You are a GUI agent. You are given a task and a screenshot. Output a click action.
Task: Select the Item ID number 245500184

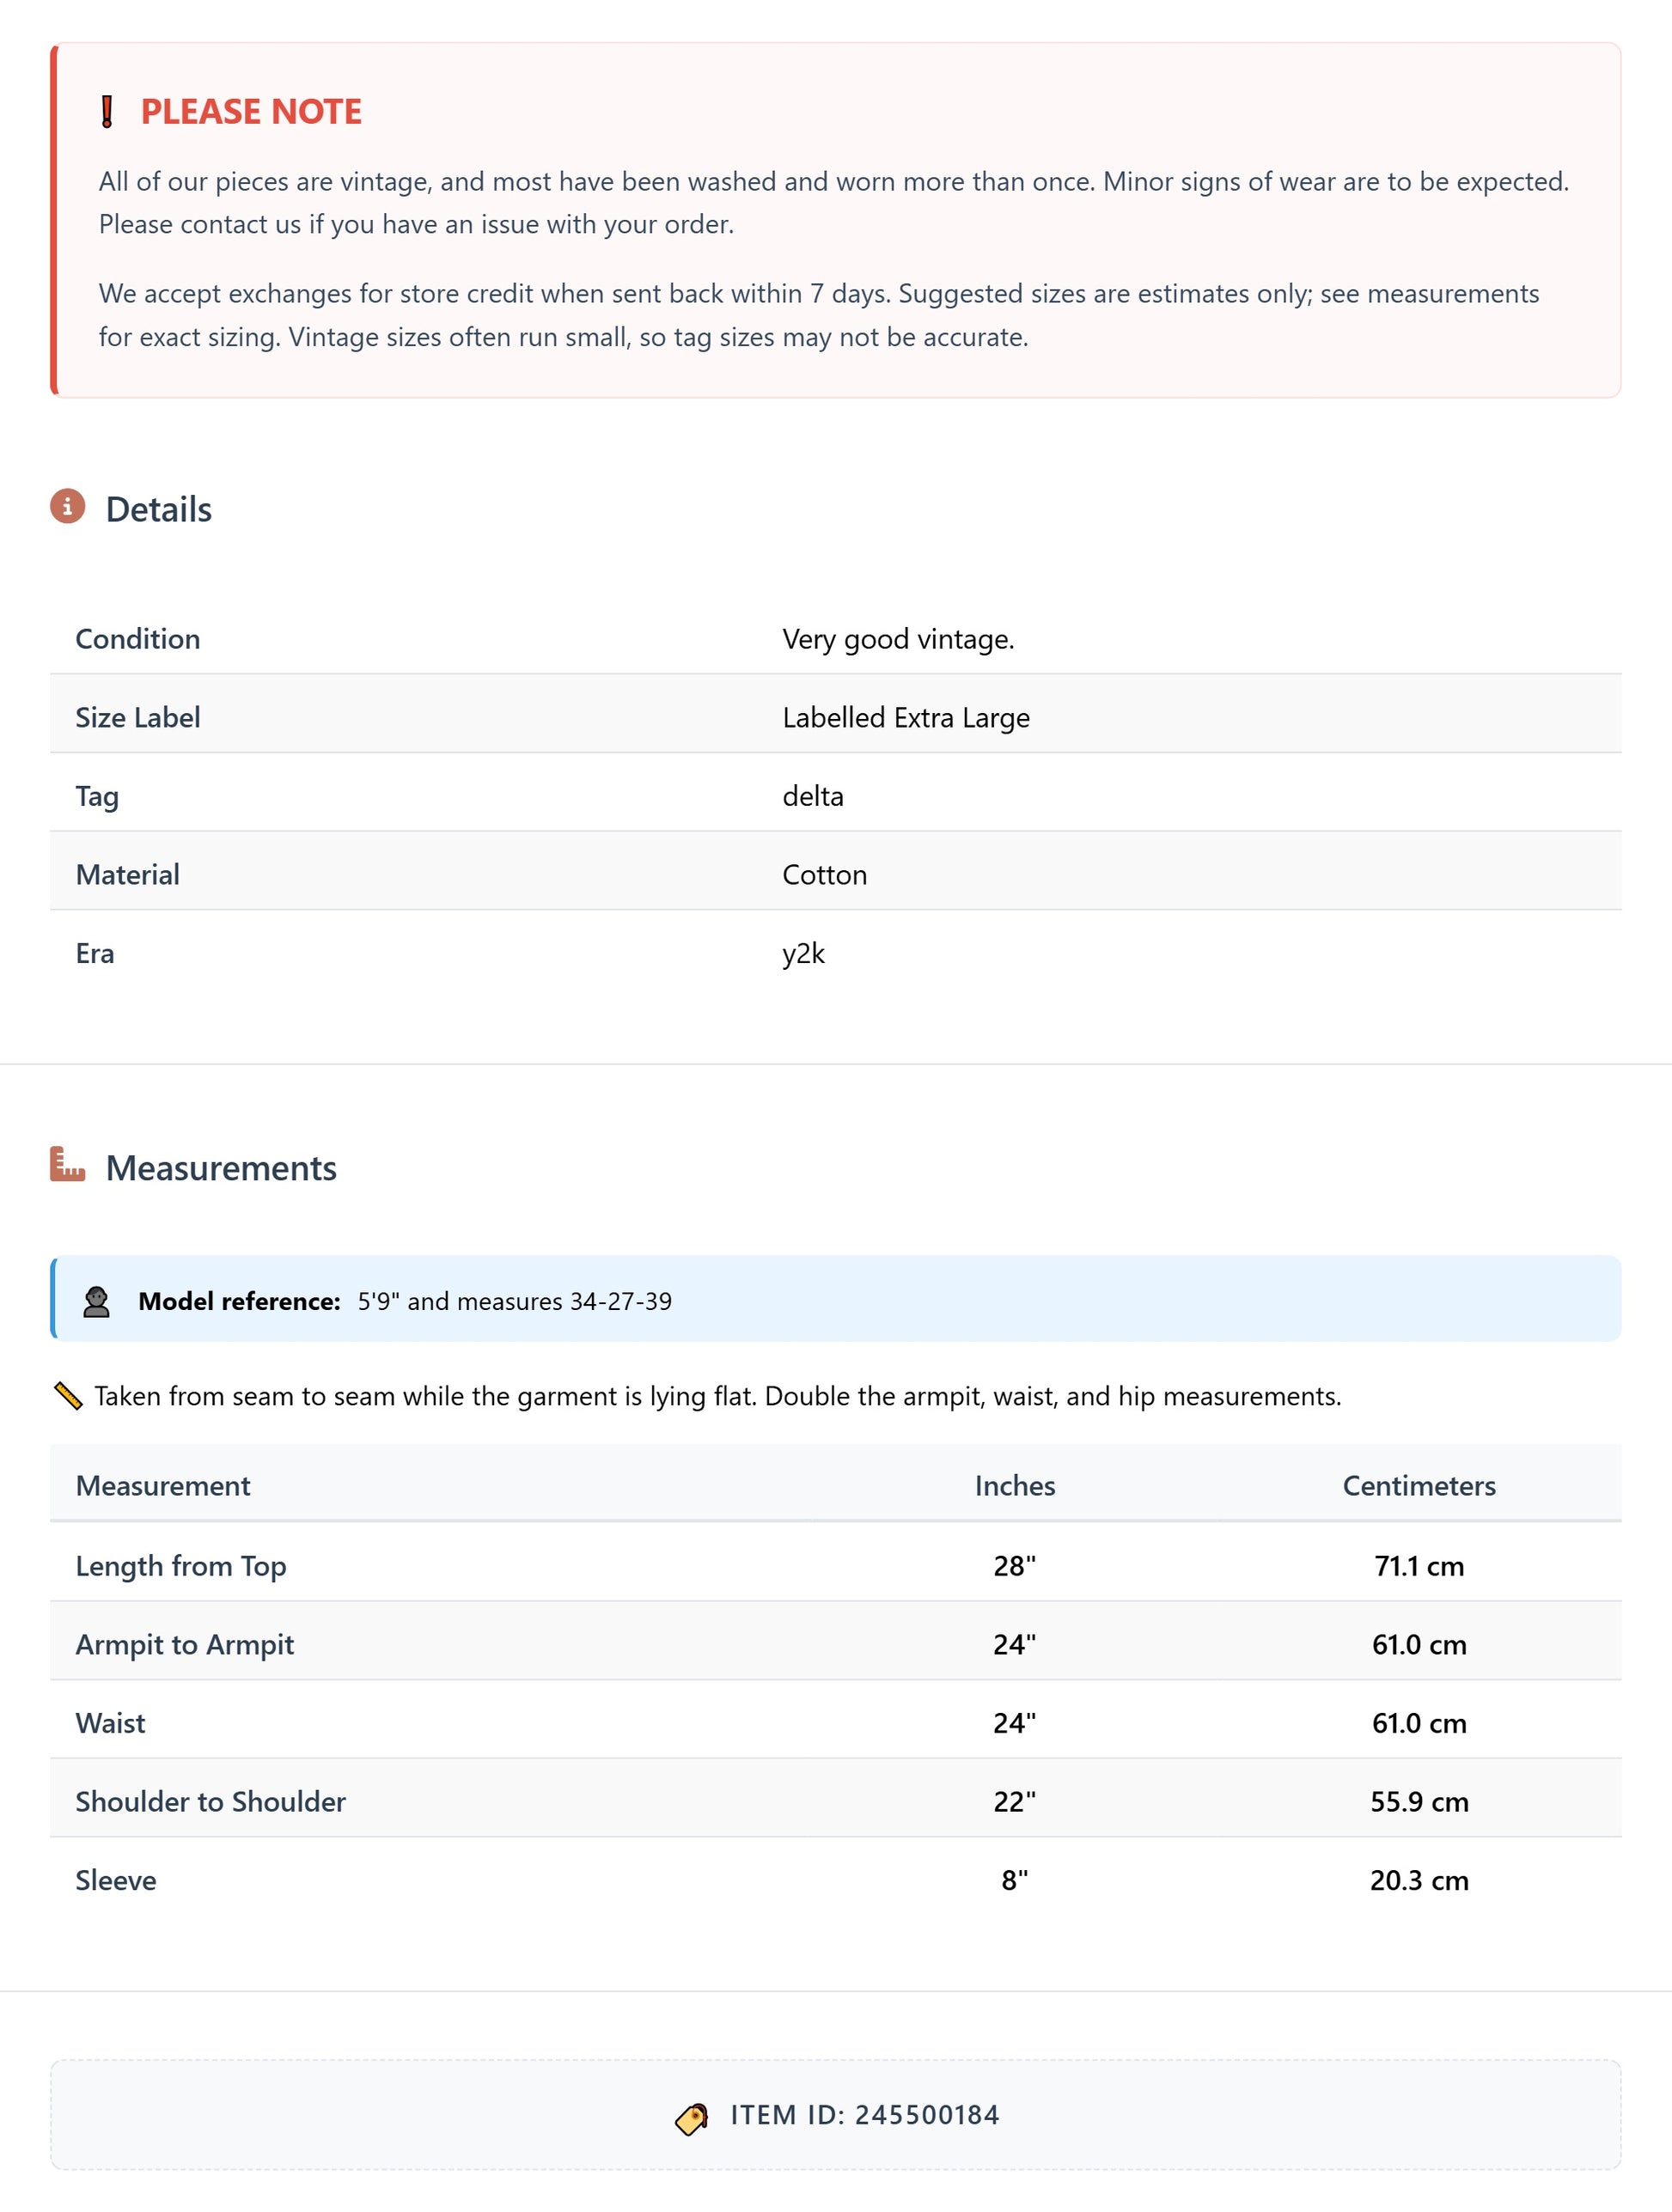[x=927, y=2115]
